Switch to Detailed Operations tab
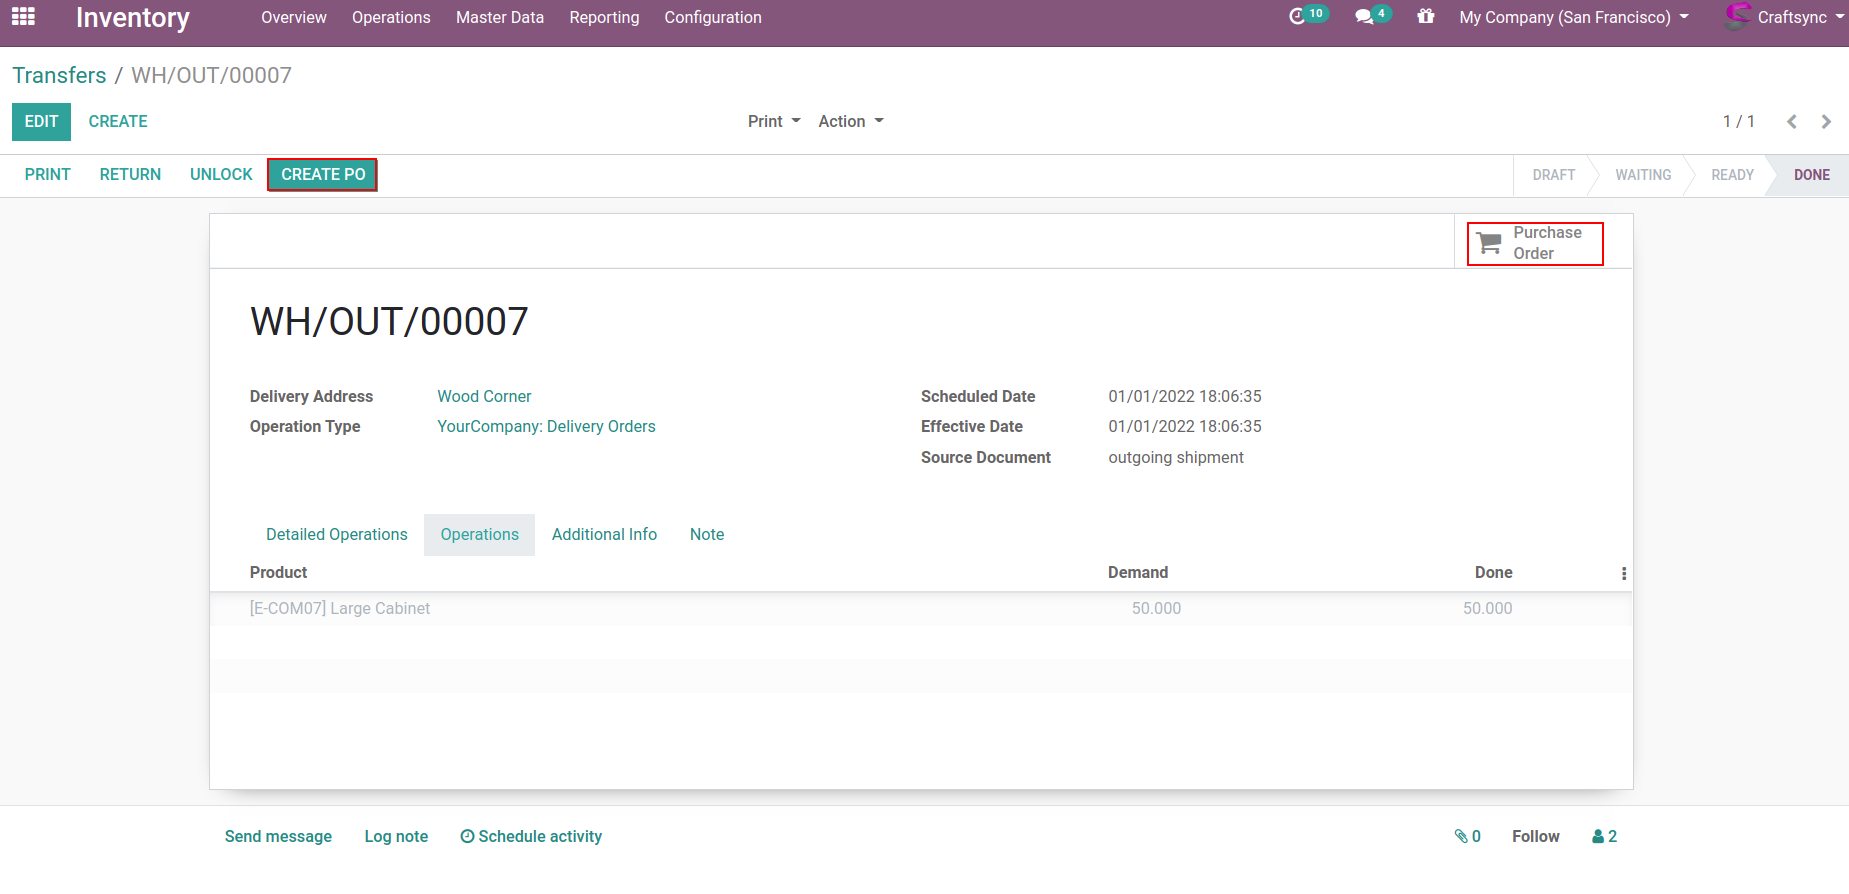The height and width of the screenshot is (894, 1849). 336,534
